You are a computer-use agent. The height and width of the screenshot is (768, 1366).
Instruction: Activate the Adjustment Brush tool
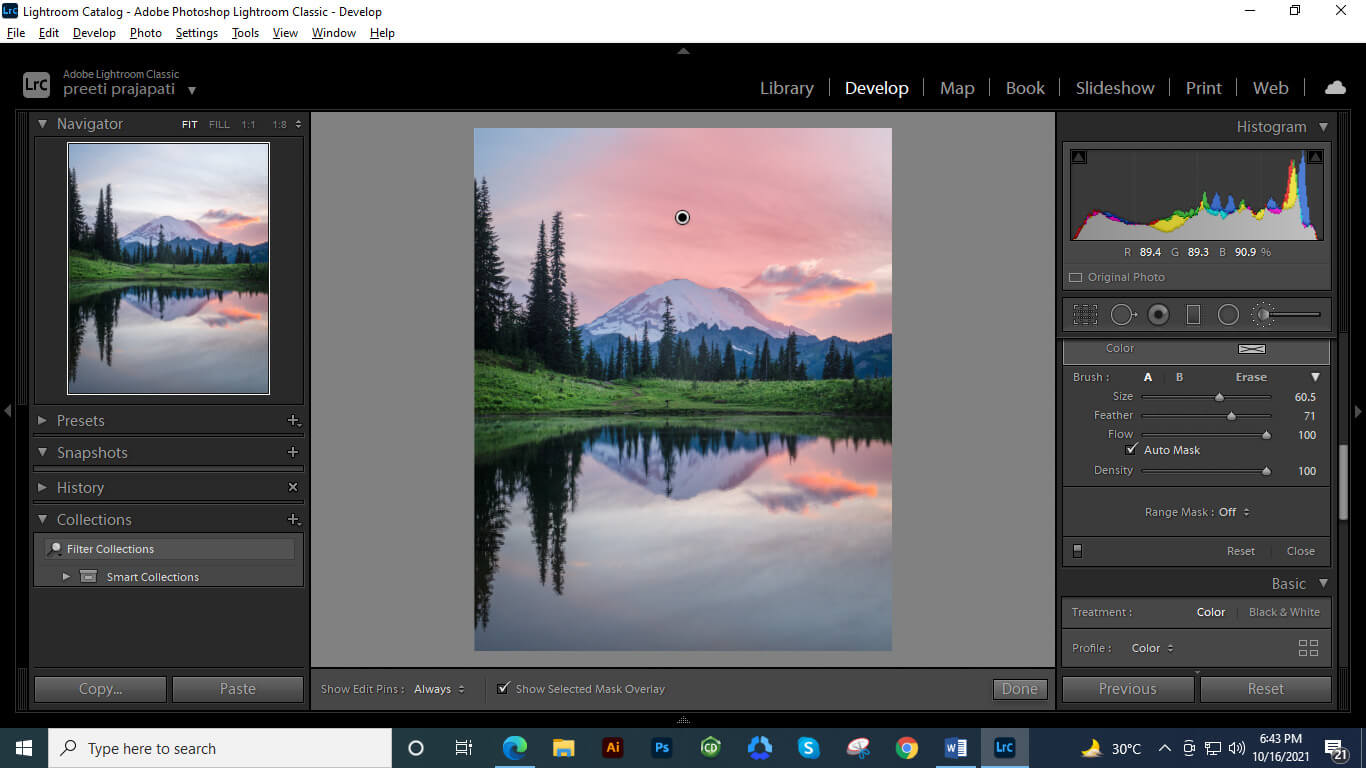click(x=1262, y=314)
